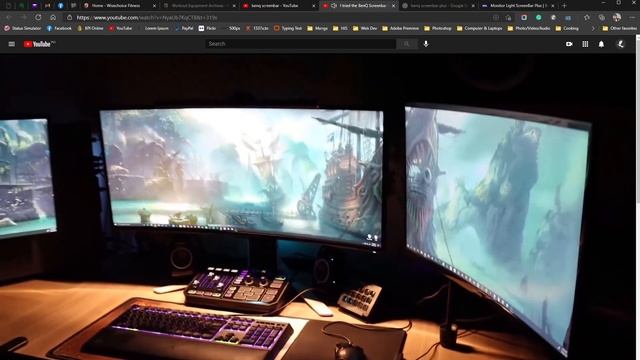Switch to benq screenbar - YouTube tab
Image resolution: width=640 pixels, height=360 pixels.
click(279, 6)
